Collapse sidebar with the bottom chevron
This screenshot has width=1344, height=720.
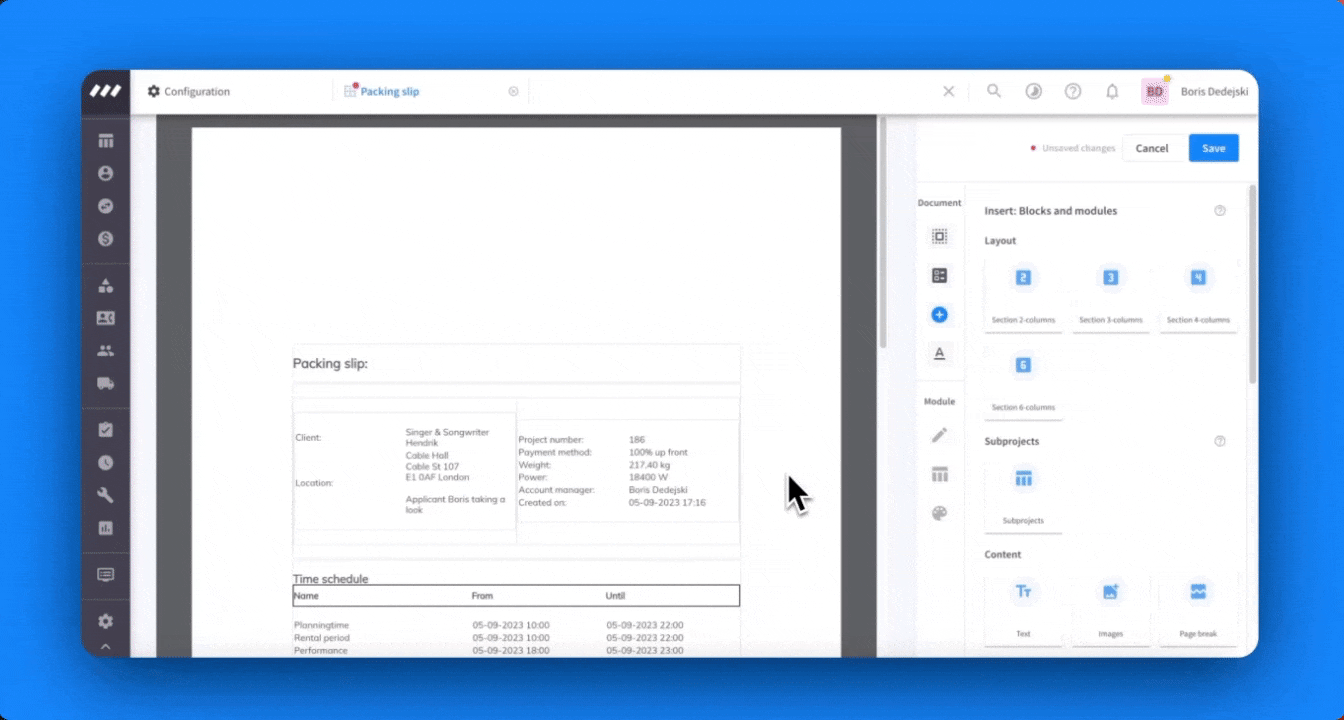tap(105, 647)
